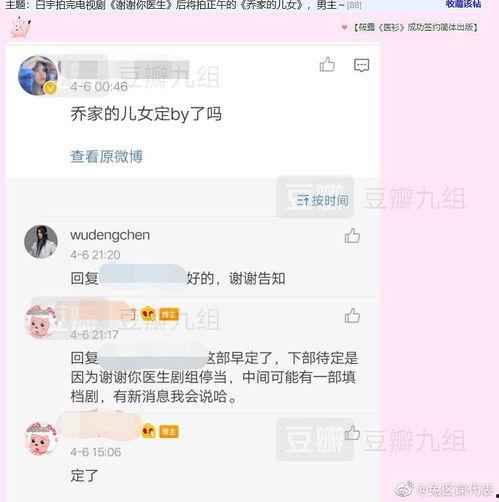Click the blurred mention in wudengchen's reply
The image size is (499, 502).
point(142,278)
